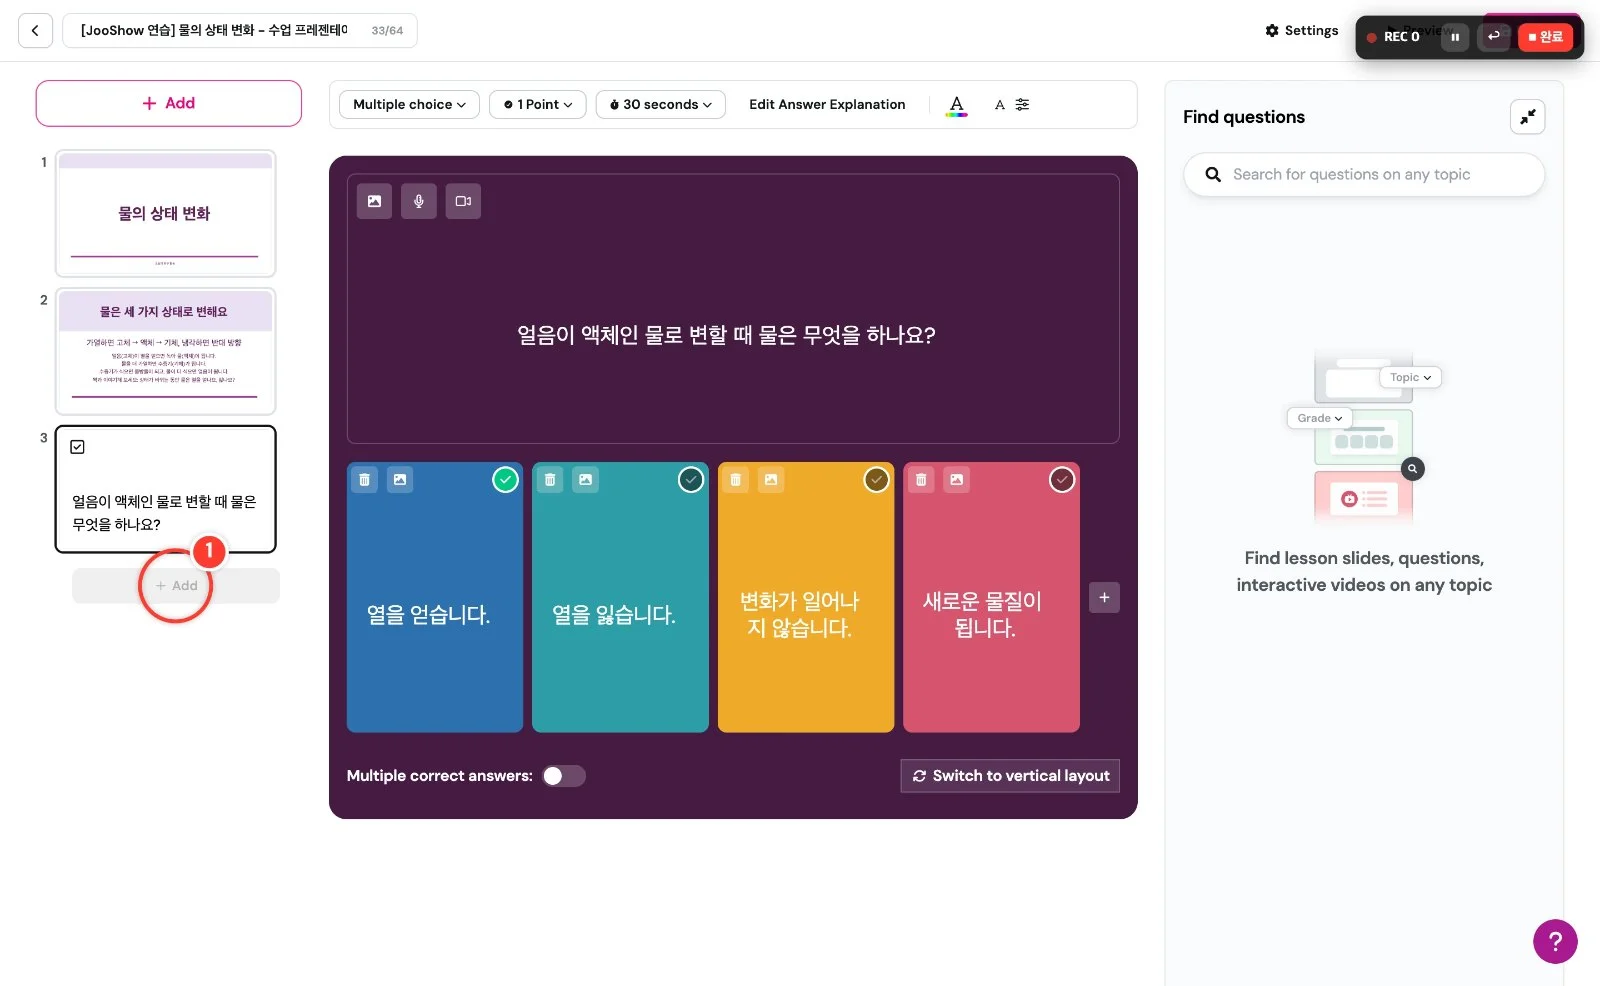Add another answer option with plus
The width and height of the screenshot is (1600, 986).
(x=1104, y=598)
